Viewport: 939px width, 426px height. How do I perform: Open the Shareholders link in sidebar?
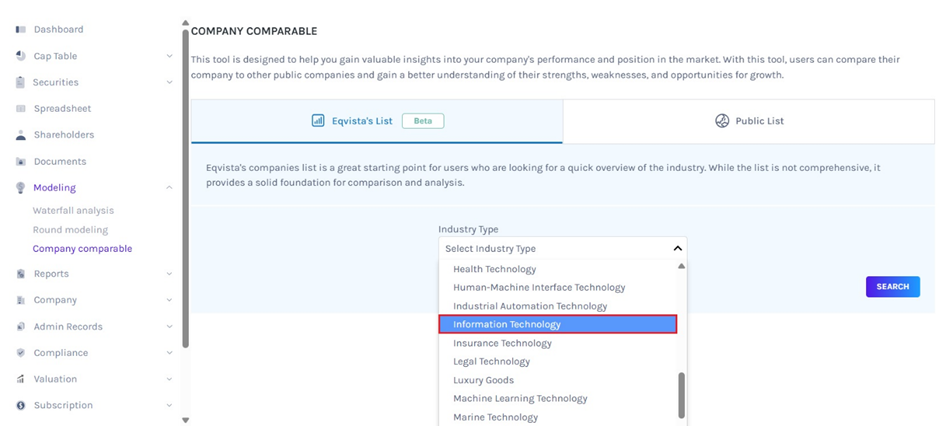pyautogui.click(x=63, y=135)
